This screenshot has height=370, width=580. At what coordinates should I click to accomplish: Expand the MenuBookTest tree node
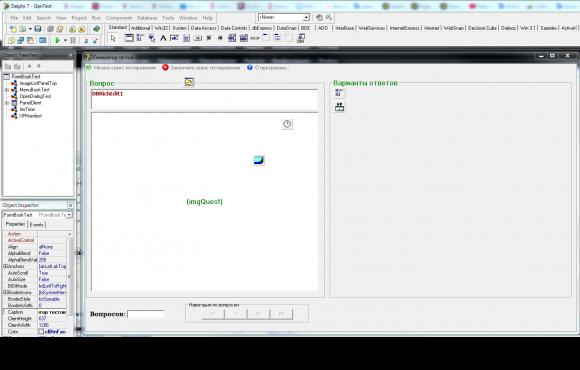pos(7,90)
